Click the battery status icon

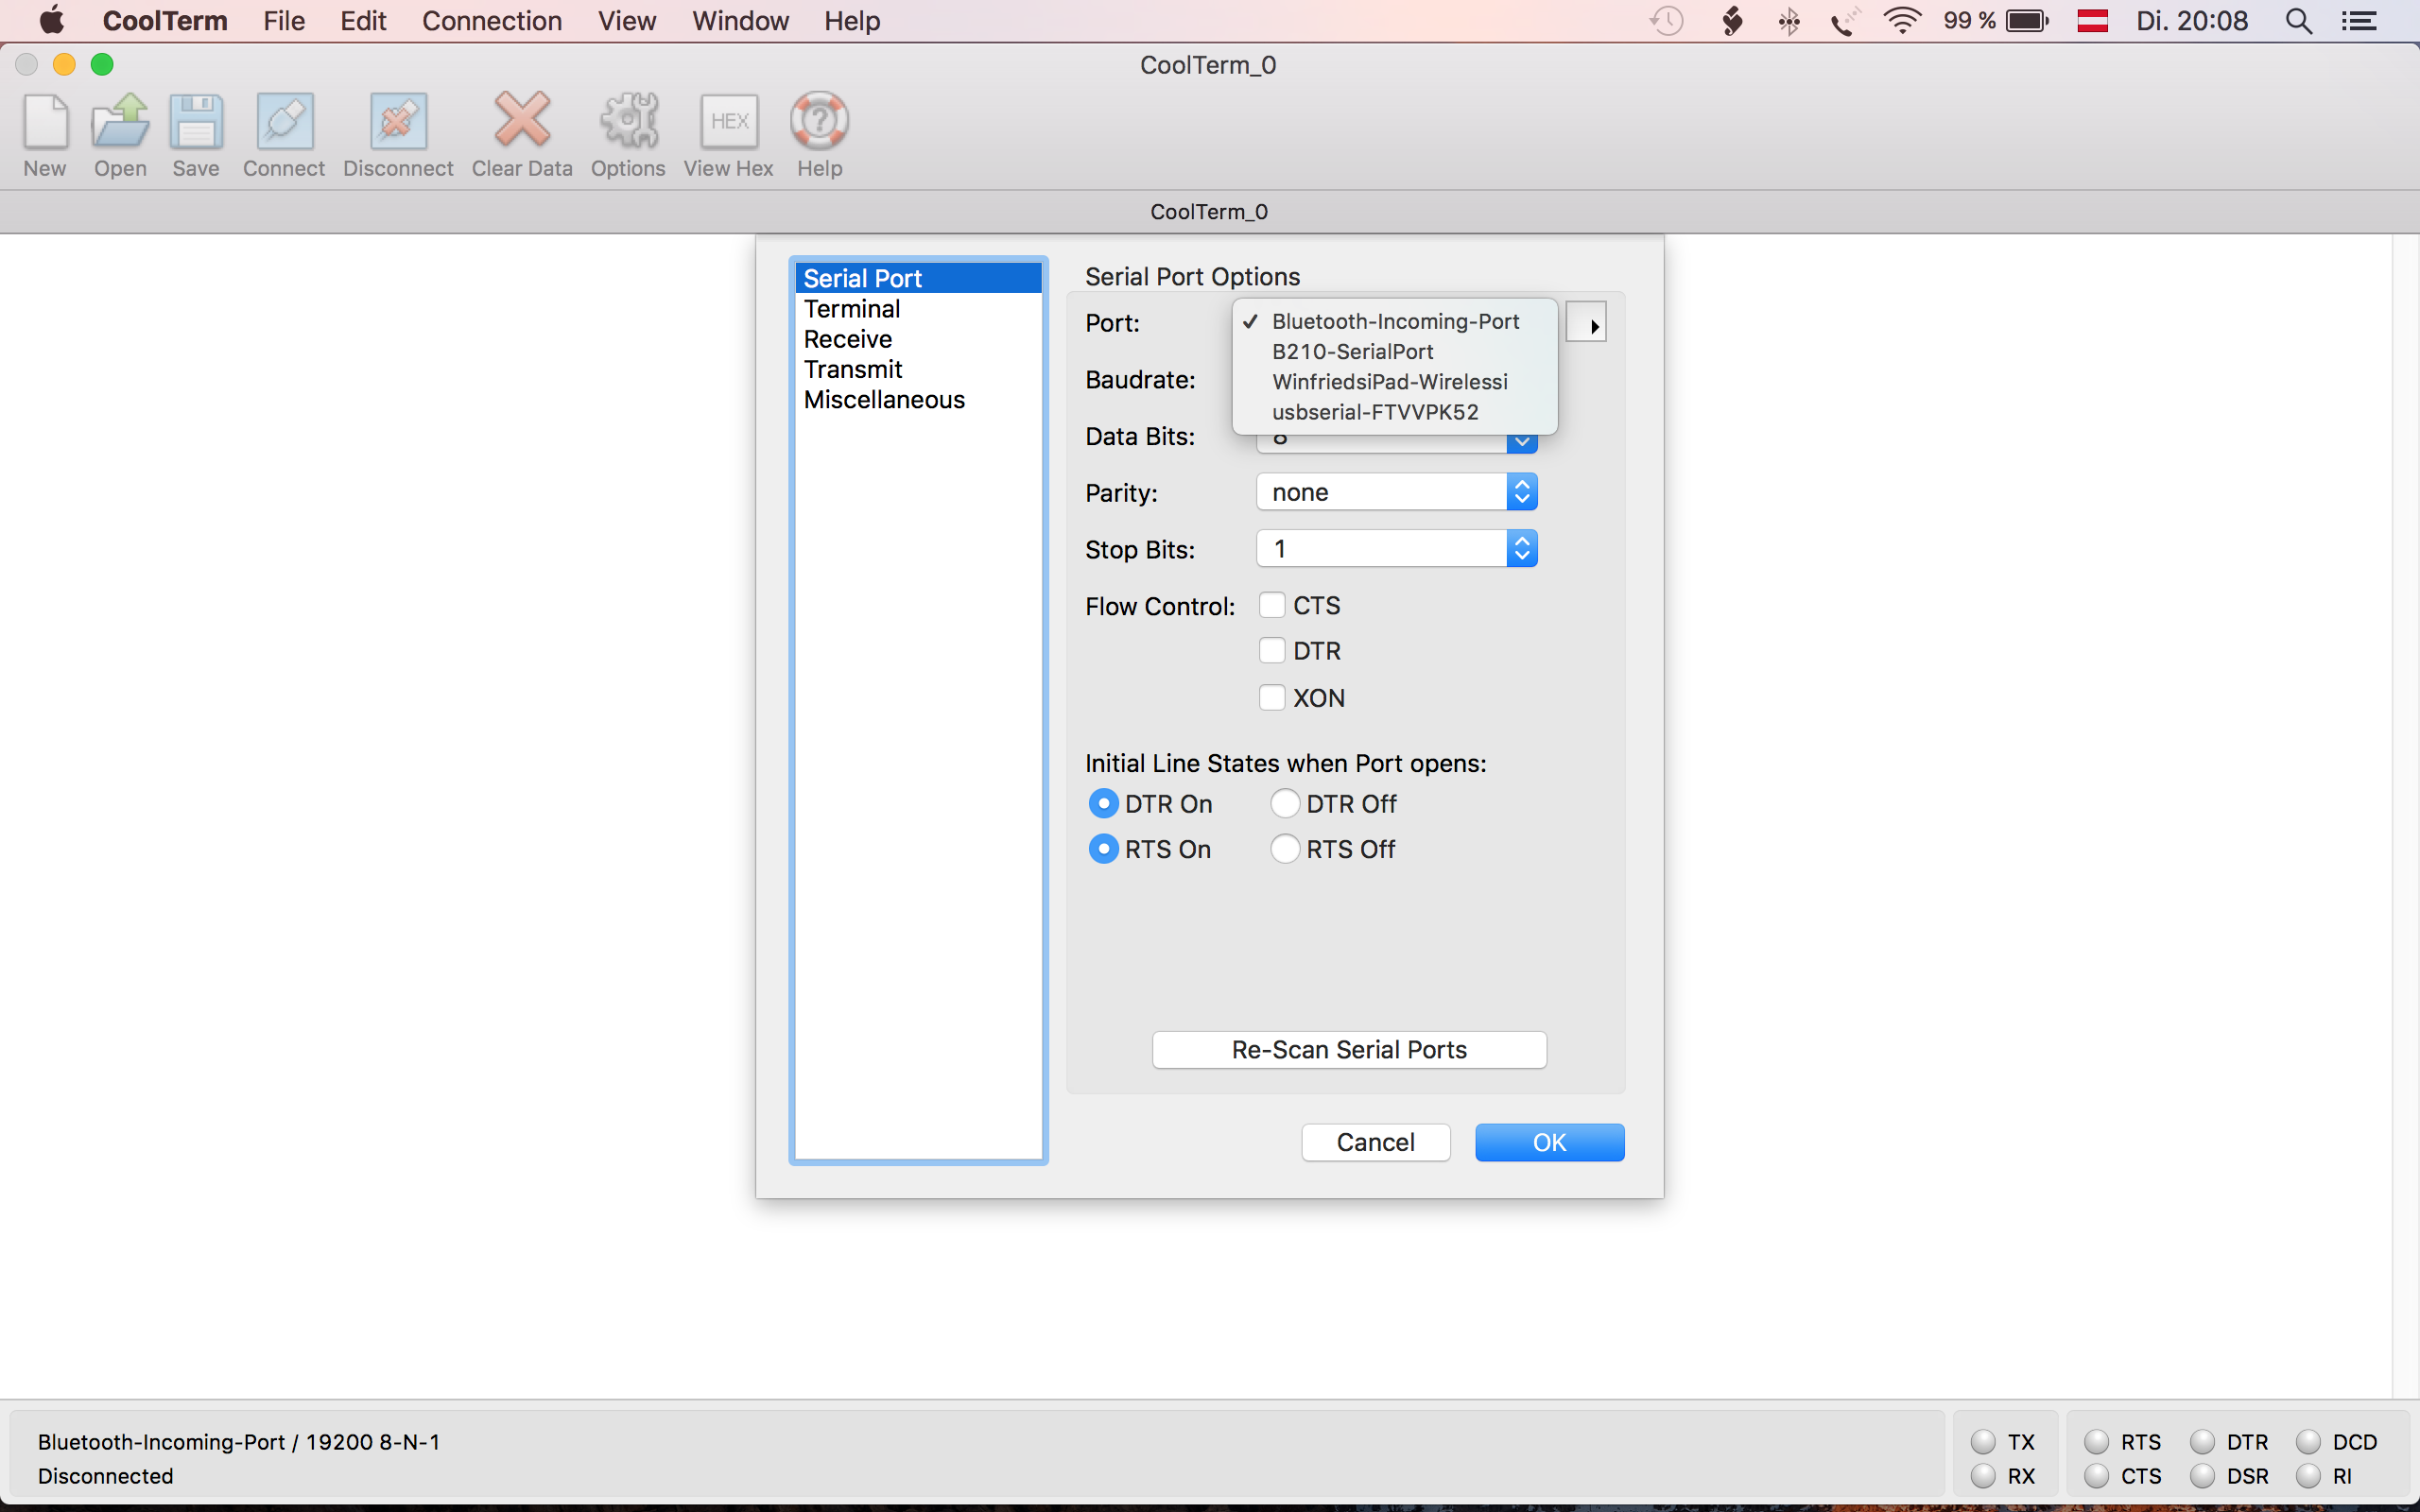pos(2027,21)
